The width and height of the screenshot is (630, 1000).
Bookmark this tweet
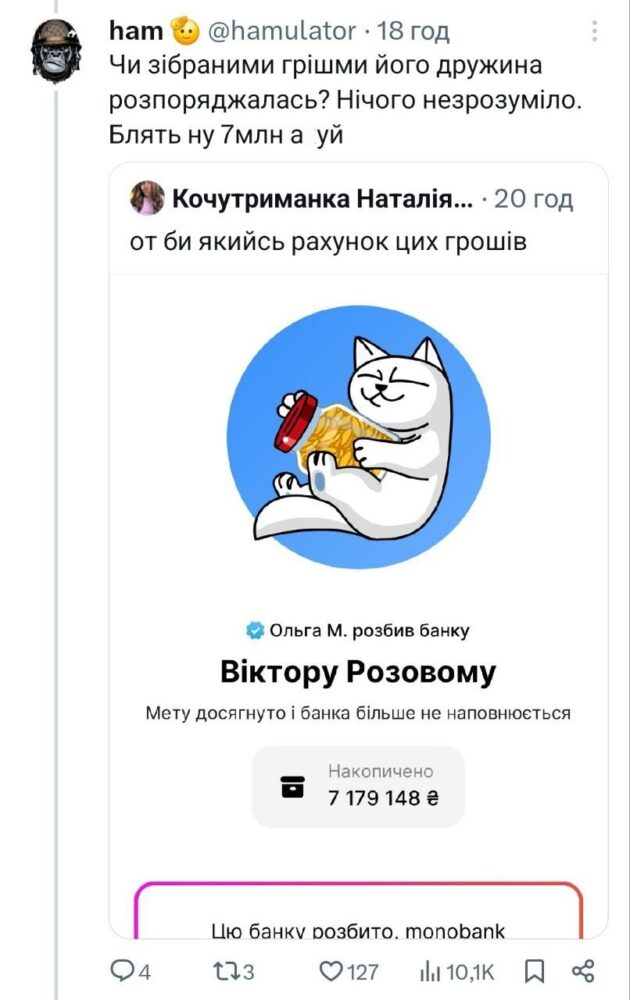pos(534,971)
